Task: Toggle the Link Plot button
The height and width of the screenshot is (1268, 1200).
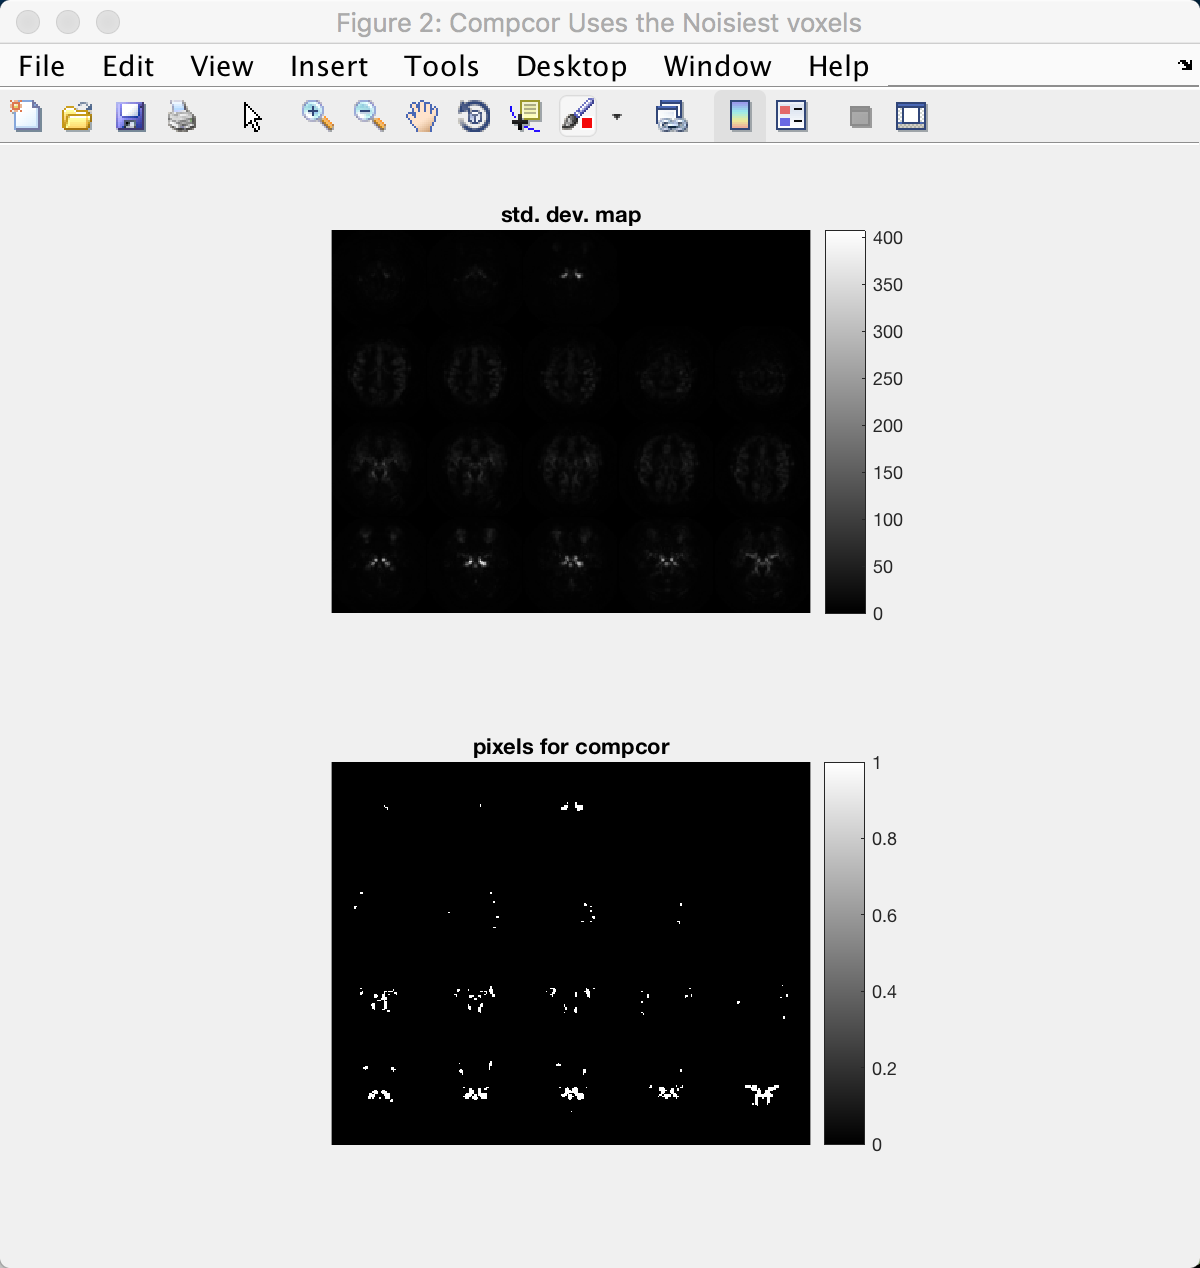Action: (x=671, y=116)
